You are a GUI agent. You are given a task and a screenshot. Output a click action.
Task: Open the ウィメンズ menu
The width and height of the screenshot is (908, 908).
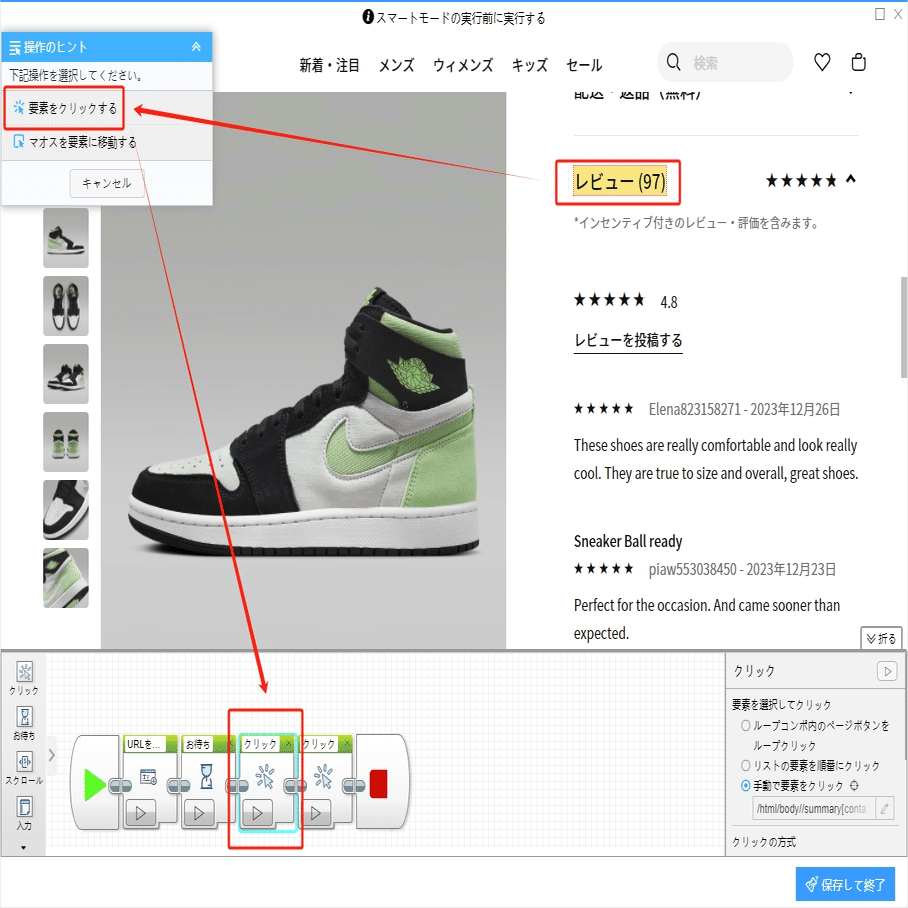[x=463, y=65]
